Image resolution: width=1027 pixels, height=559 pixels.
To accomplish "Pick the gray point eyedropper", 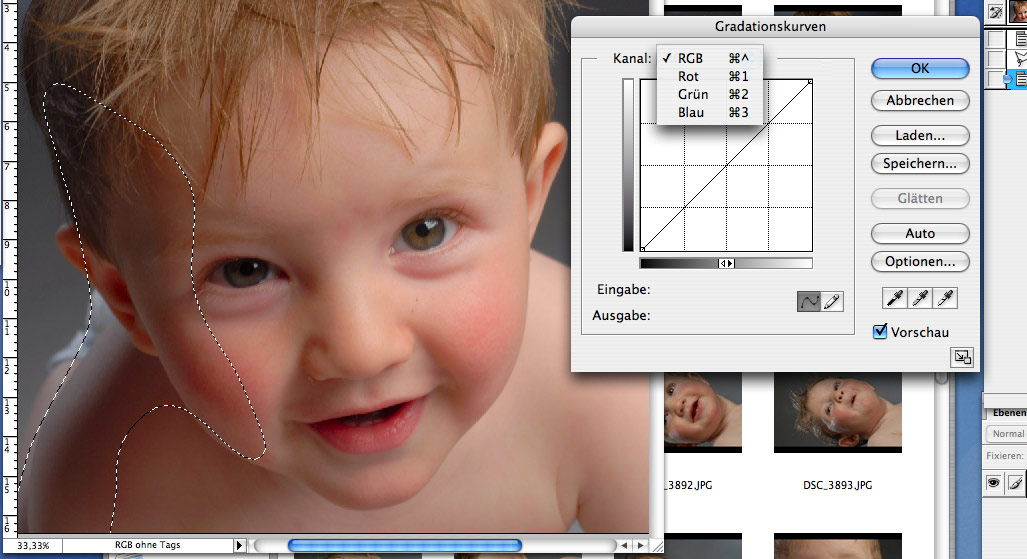I will (919, 297).
